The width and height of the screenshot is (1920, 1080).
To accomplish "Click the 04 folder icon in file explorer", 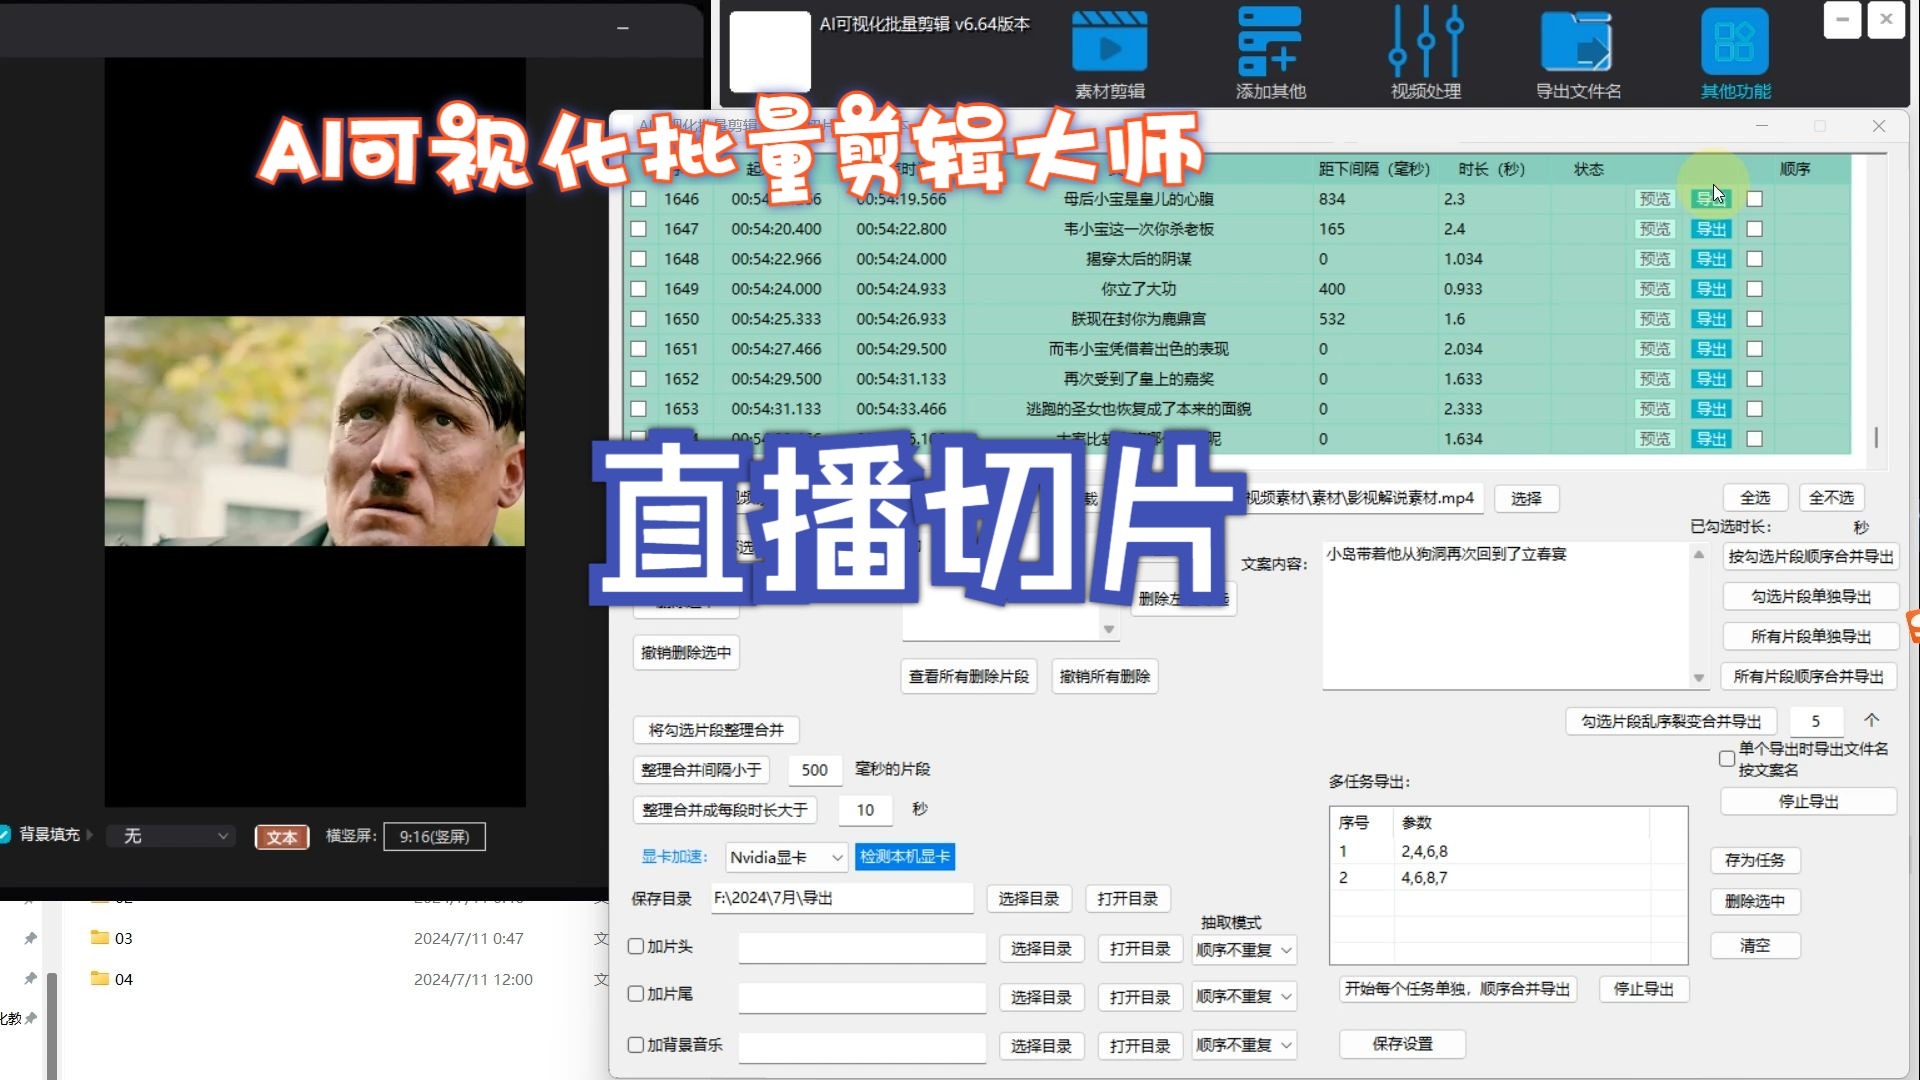I will click(99, 979).
